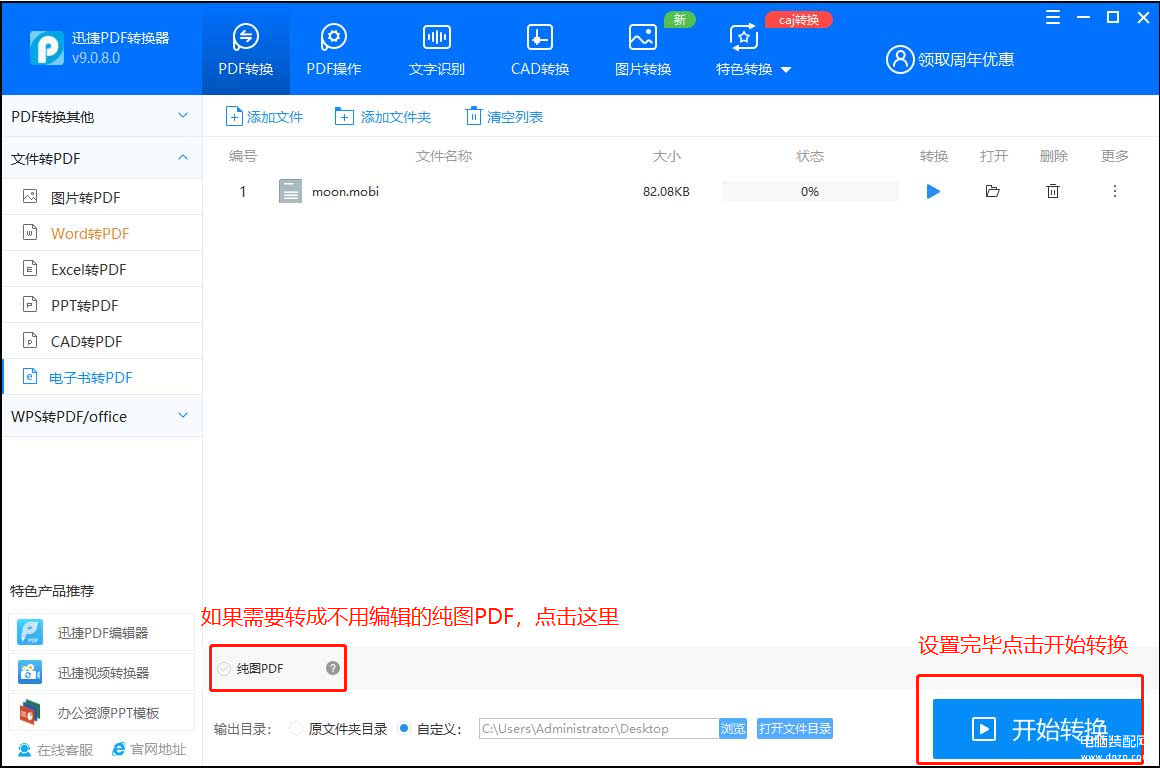Collapse the 文件转PDF section
The image size is (1160, 770).
102,158
